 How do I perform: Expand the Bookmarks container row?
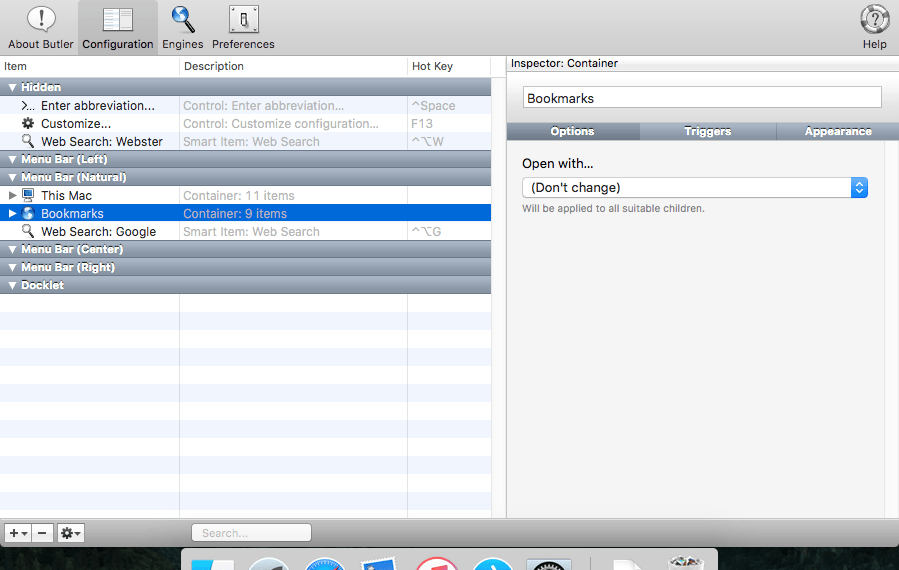point(13,214)
